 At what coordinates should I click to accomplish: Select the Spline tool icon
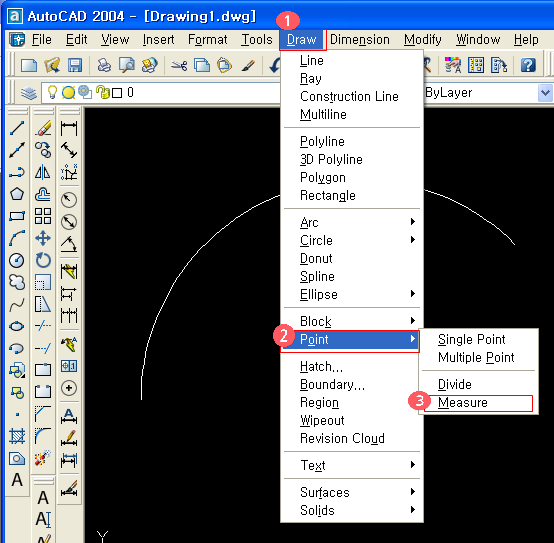[x=17, y=305]
